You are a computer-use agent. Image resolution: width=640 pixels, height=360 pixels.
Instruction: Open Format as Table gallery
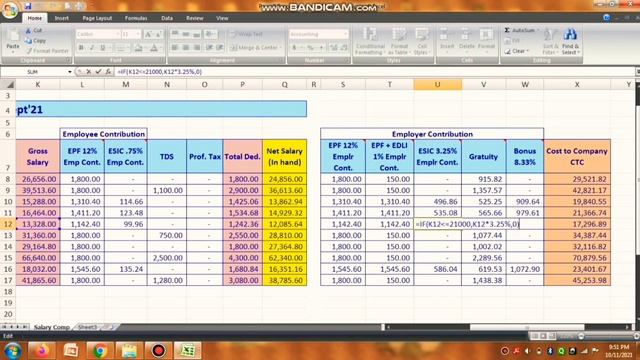(x=398, y=41)
